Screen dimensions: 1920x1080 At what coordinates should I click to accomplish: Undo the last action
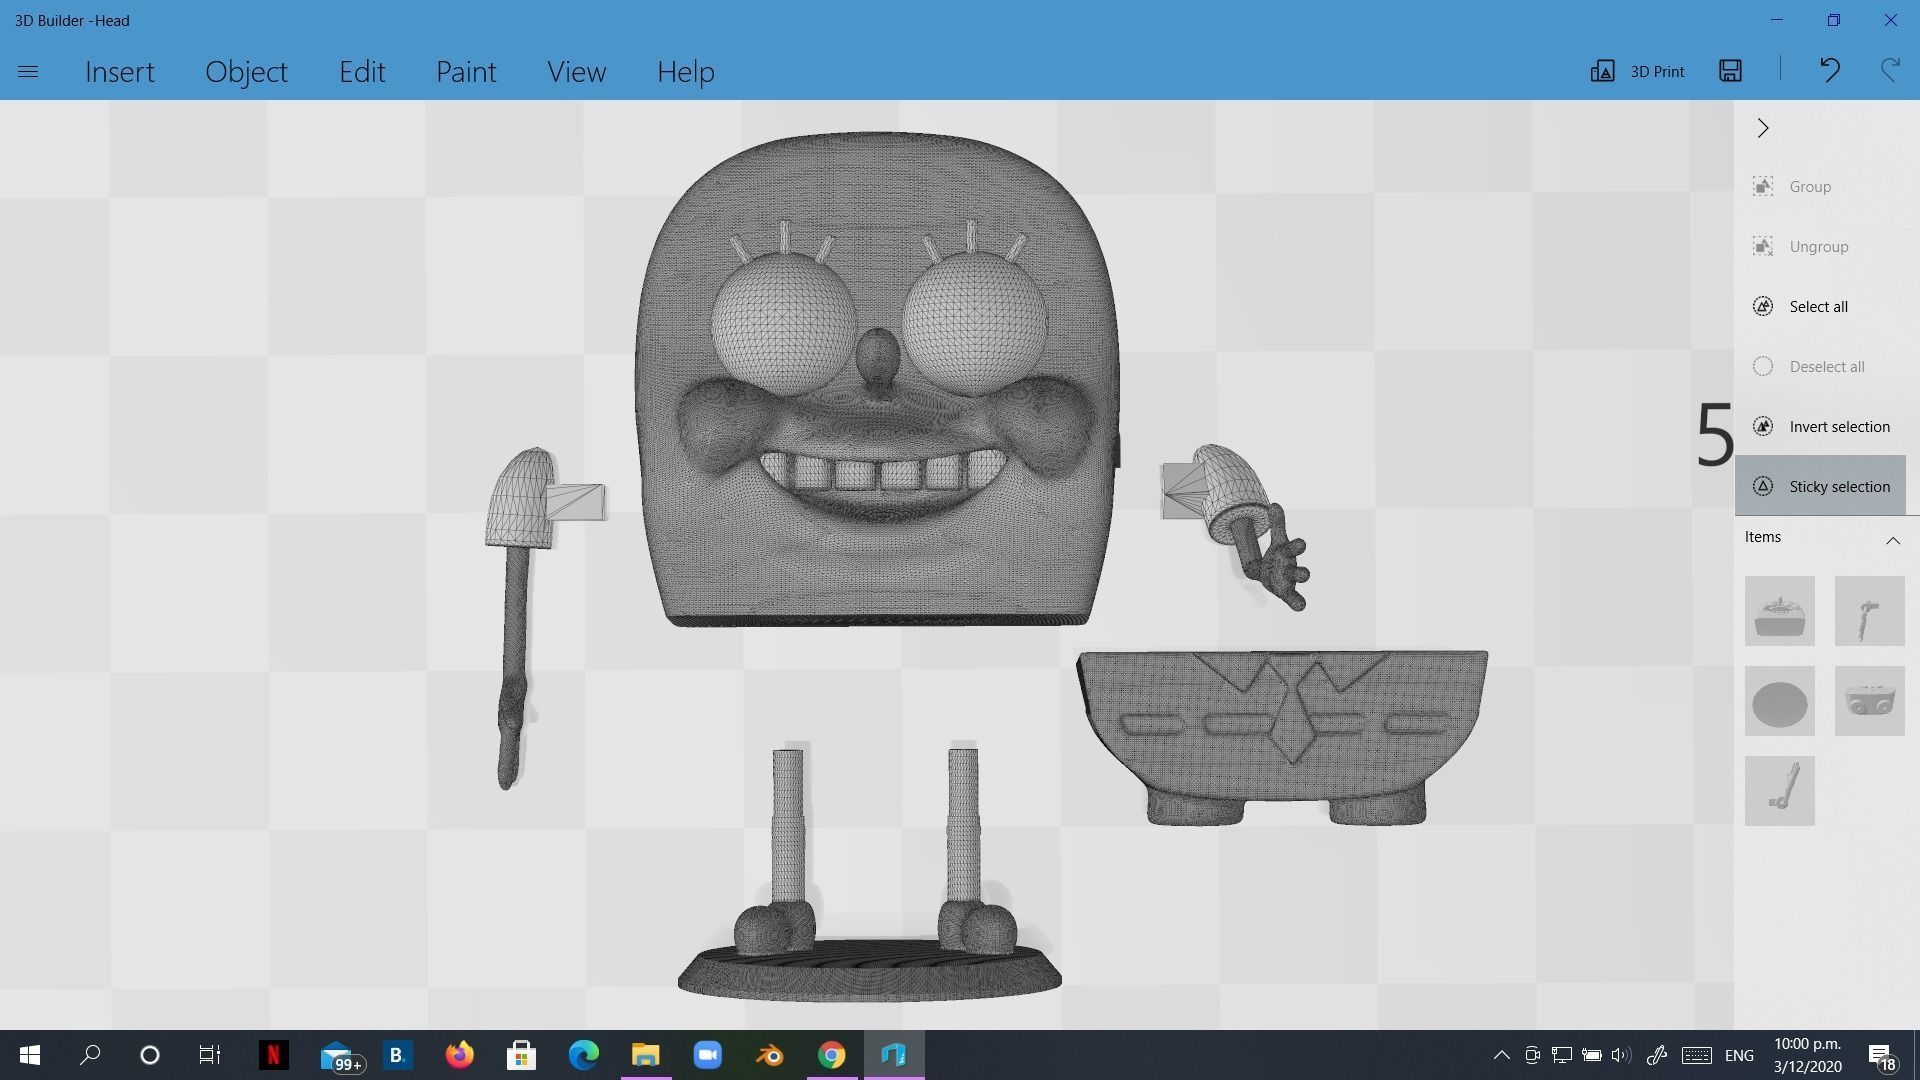1829,70
